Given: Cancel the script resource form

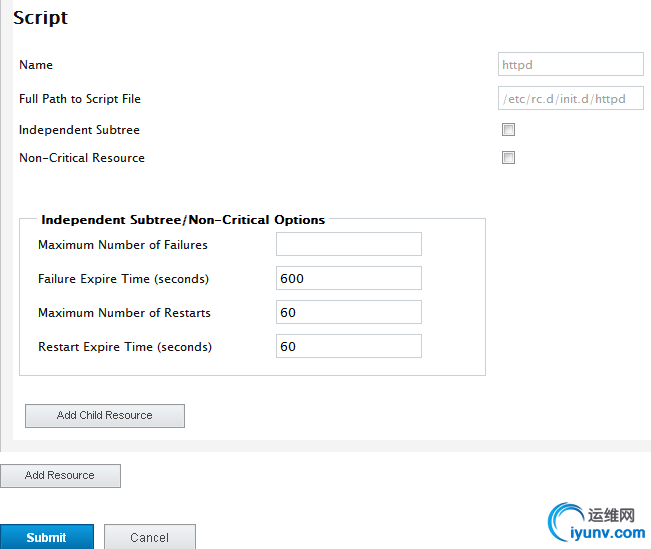Looking at the screenshot, I should (x=149, y=537).
